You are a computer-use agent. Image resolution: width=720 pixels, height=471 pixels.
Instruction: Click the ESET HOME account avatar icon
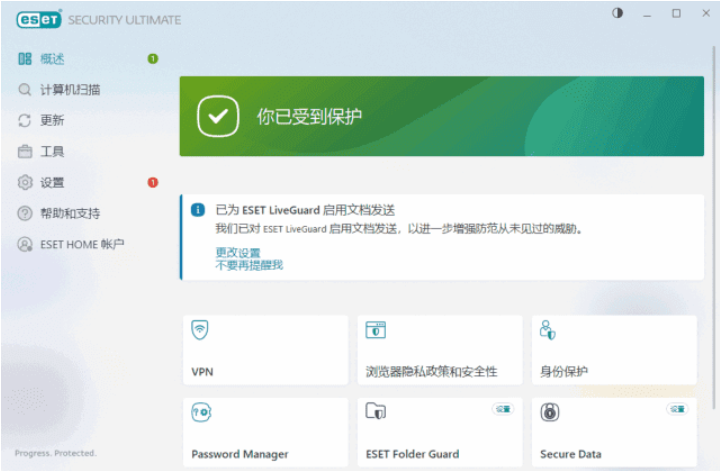pyautogui.click(x=25, y=244)
